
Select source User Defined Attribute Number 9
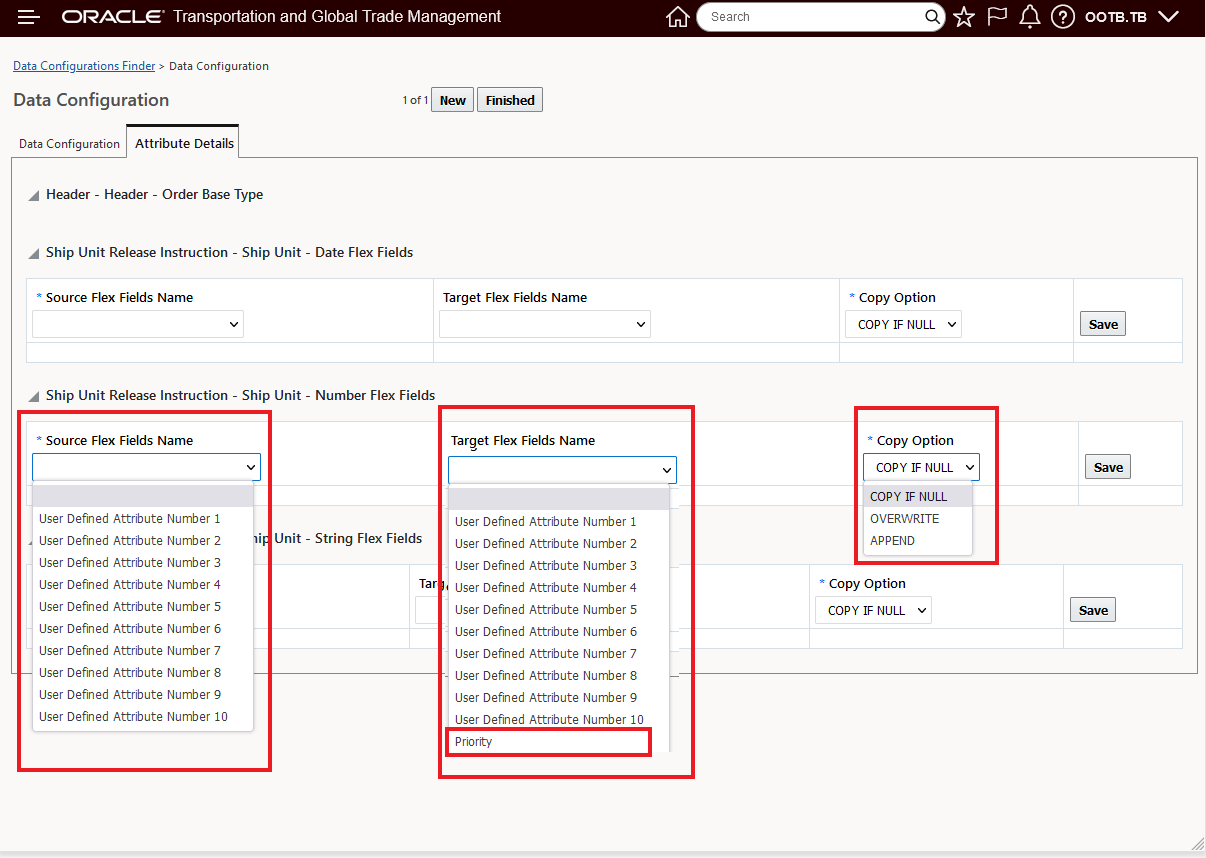pyautogui.click(x=143, y=695)
